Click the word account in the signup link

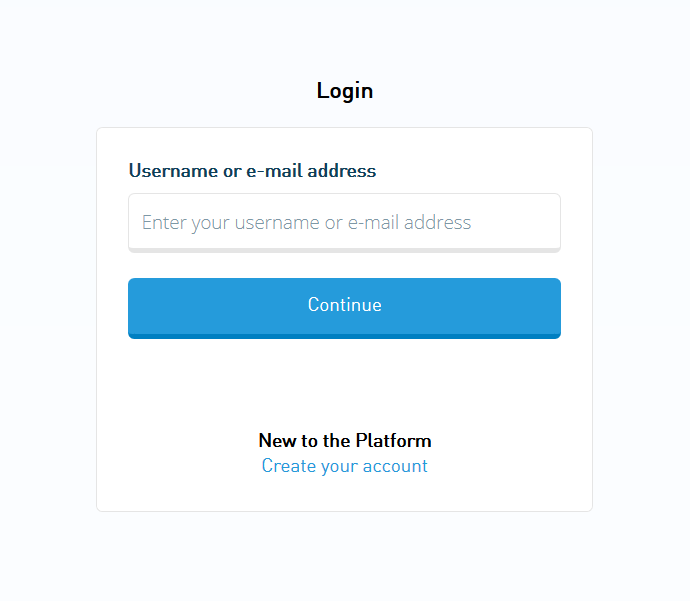pyautogui.click(x=395, y=466)
